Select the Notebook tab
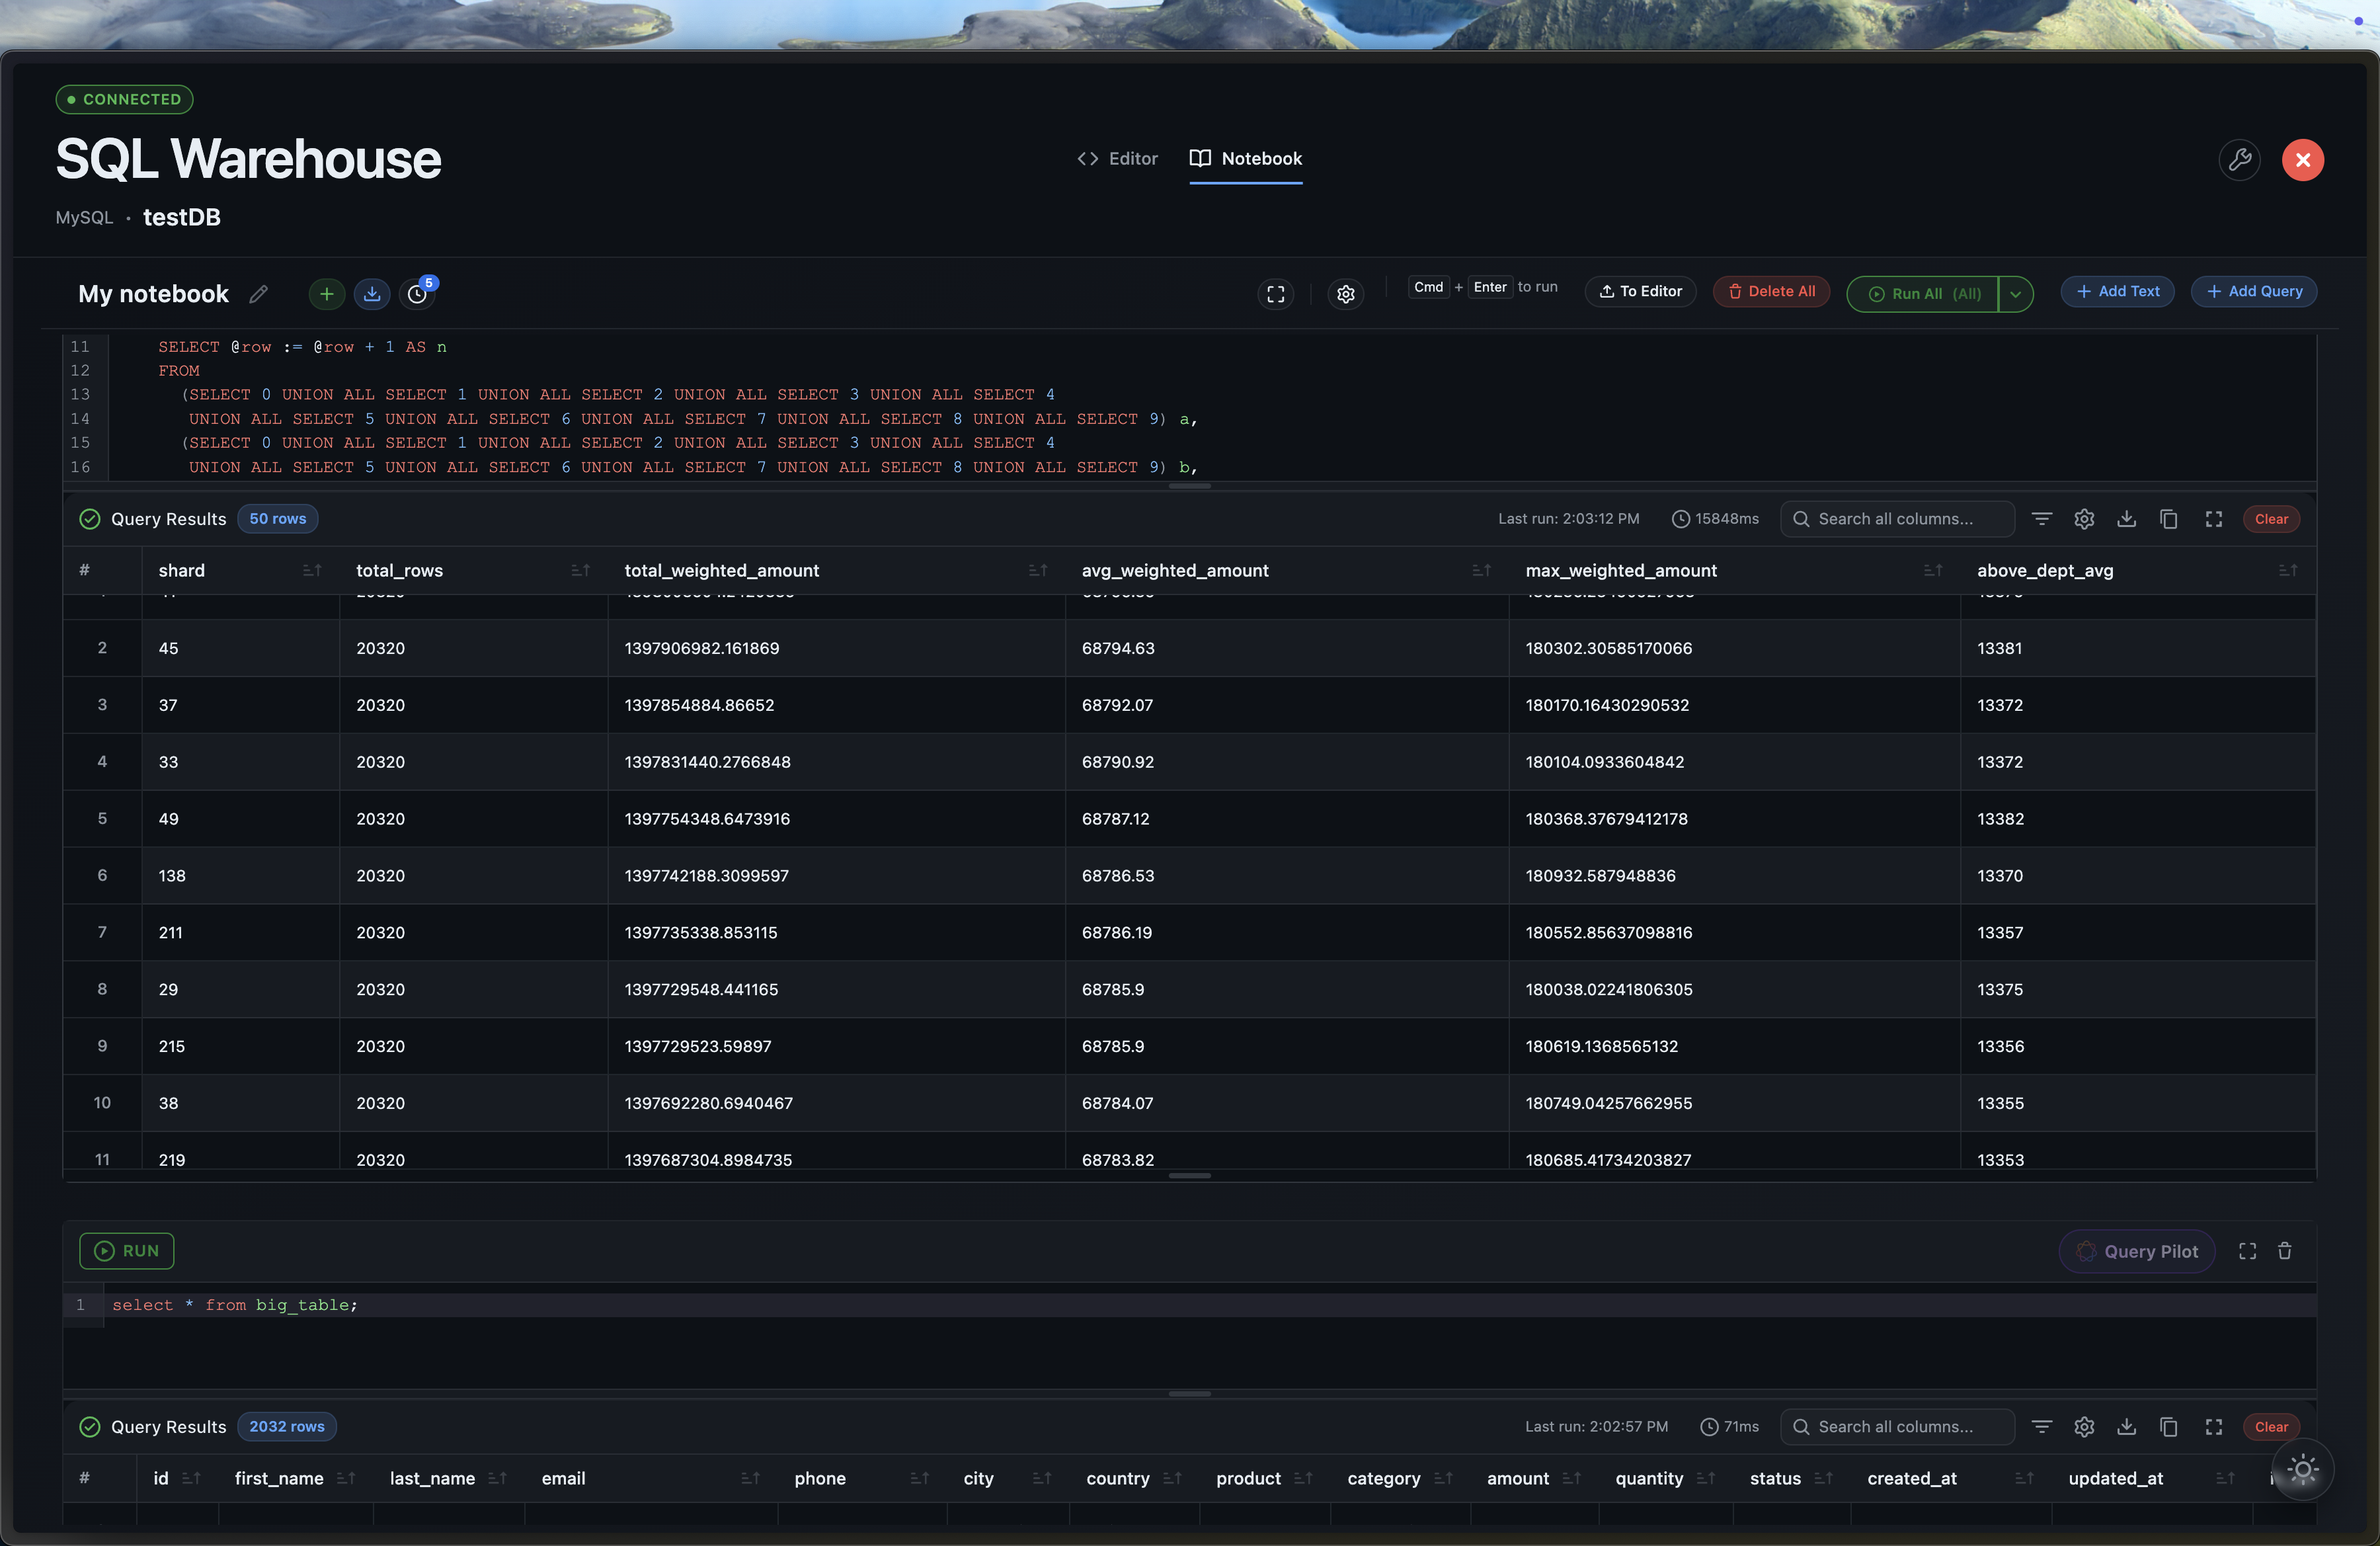2380x1546 pixels. 1246,159
